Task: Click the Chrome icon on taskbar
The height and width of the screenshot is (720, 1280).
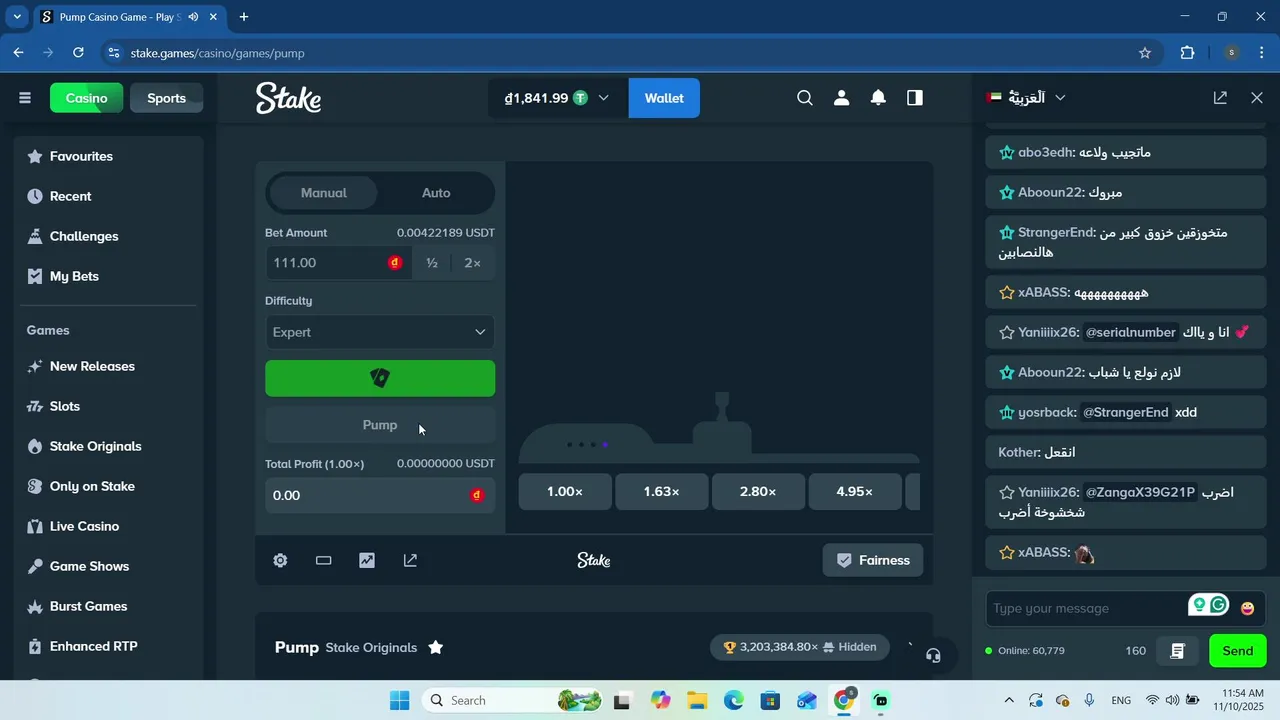Action: tap(844, 700)
